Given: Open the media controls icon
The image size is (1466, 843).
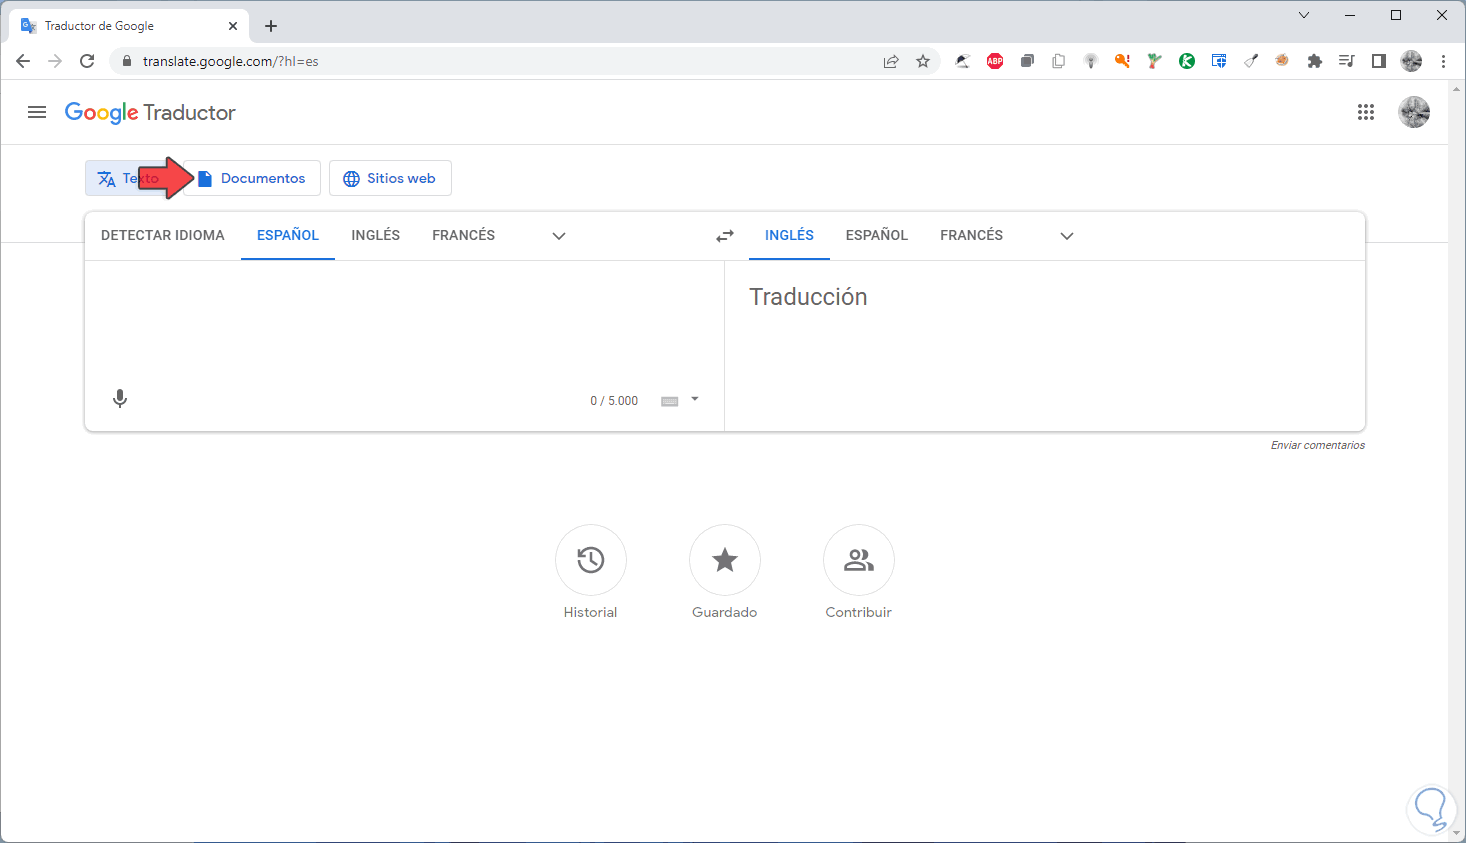Looking at the screenshot, I should [x=1347, y=61].
